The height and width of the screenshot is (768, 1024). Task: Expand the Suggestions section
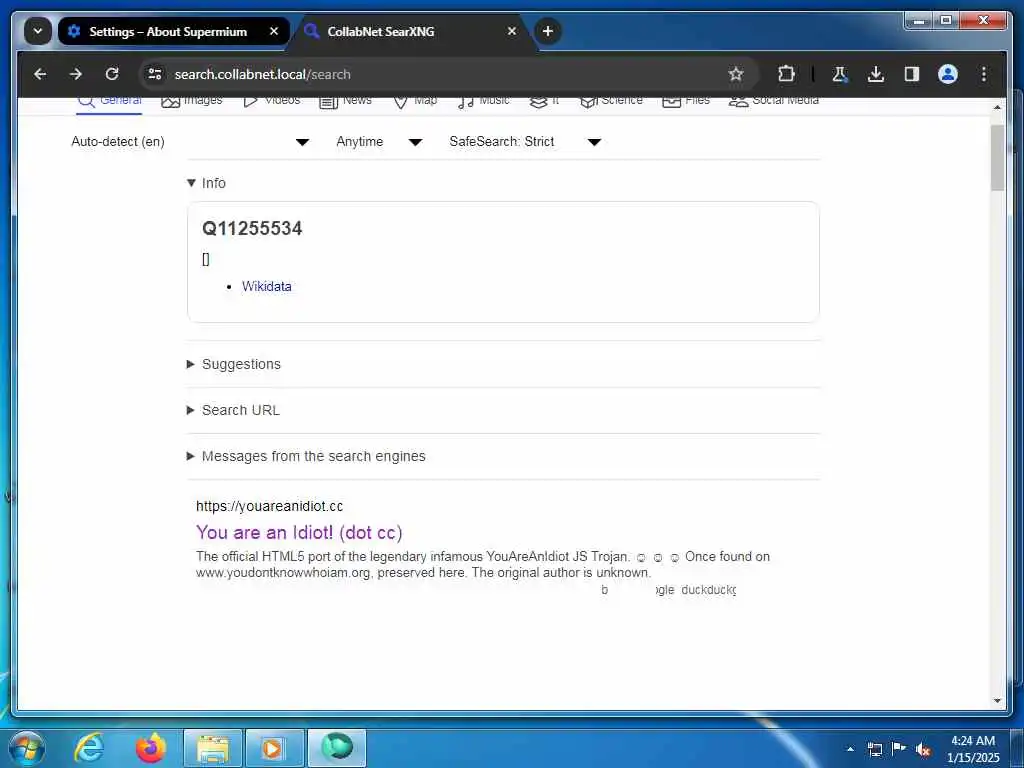coord(234,364)
